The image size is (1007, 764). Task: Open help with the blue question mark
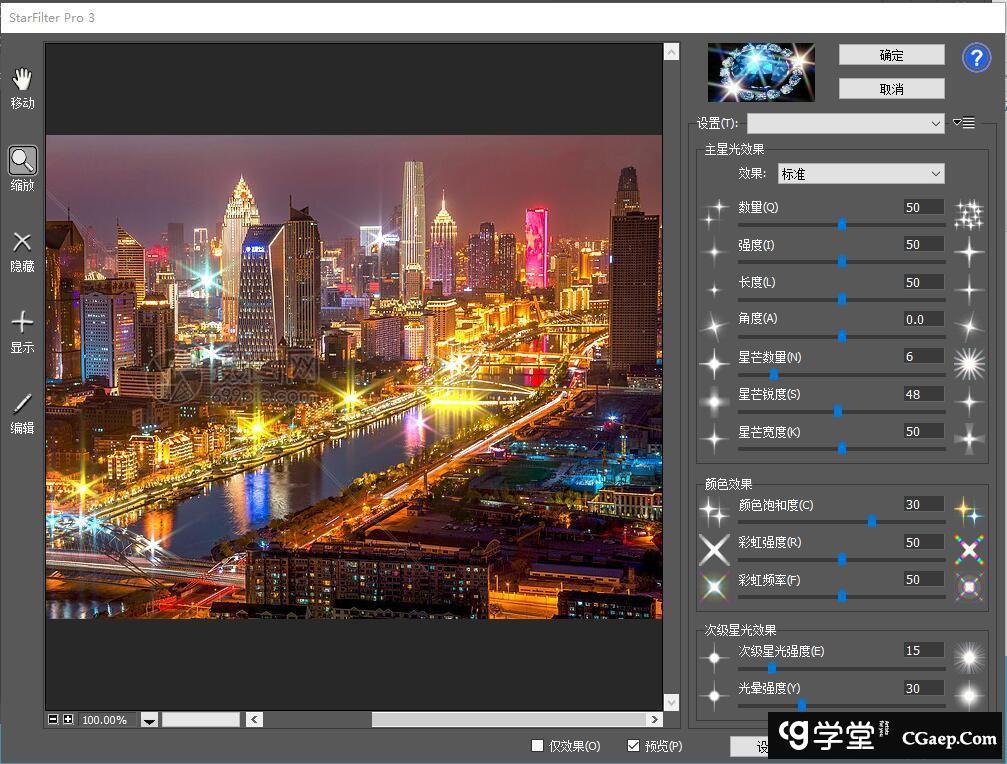pyautogui.click(x=976, y=58)
